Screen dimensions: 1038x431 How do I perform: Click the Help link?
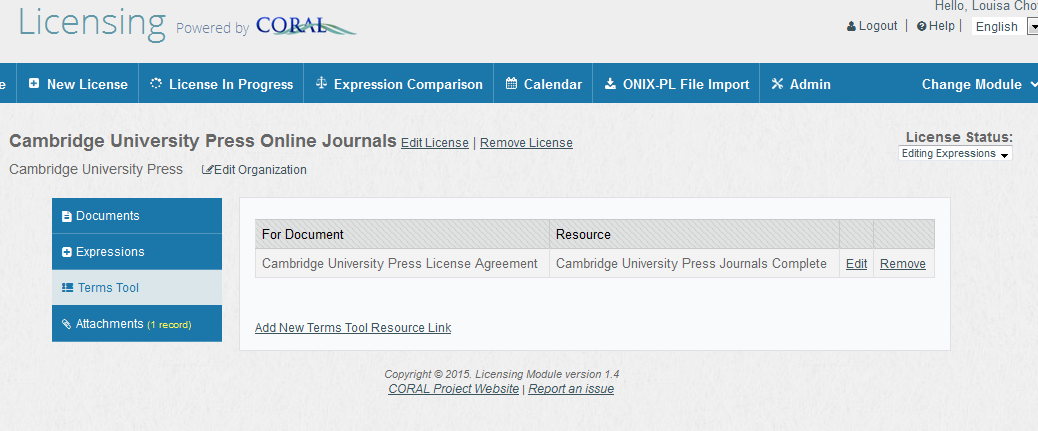click(941, 26)
